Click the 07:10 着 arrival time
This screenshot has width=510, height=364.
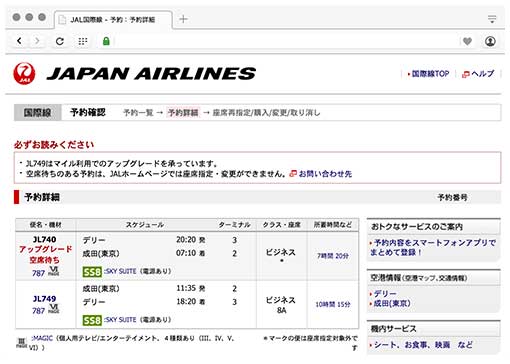click(x=190, y=253)
